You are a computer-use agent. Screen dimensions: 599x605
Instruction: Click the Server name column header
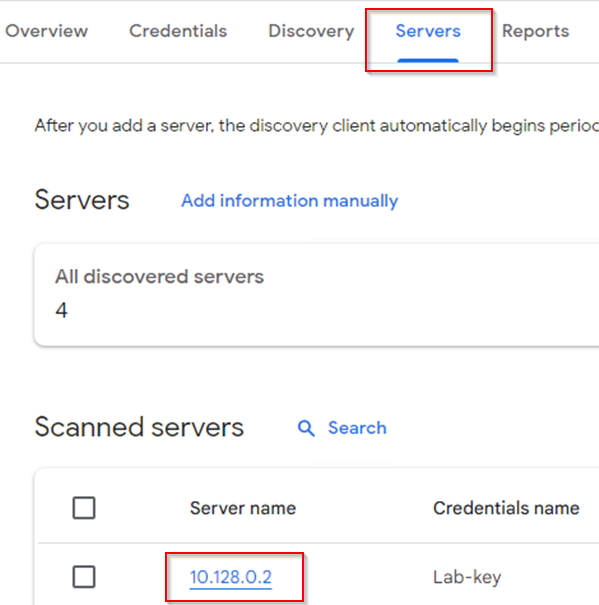[x=243, y=508]
